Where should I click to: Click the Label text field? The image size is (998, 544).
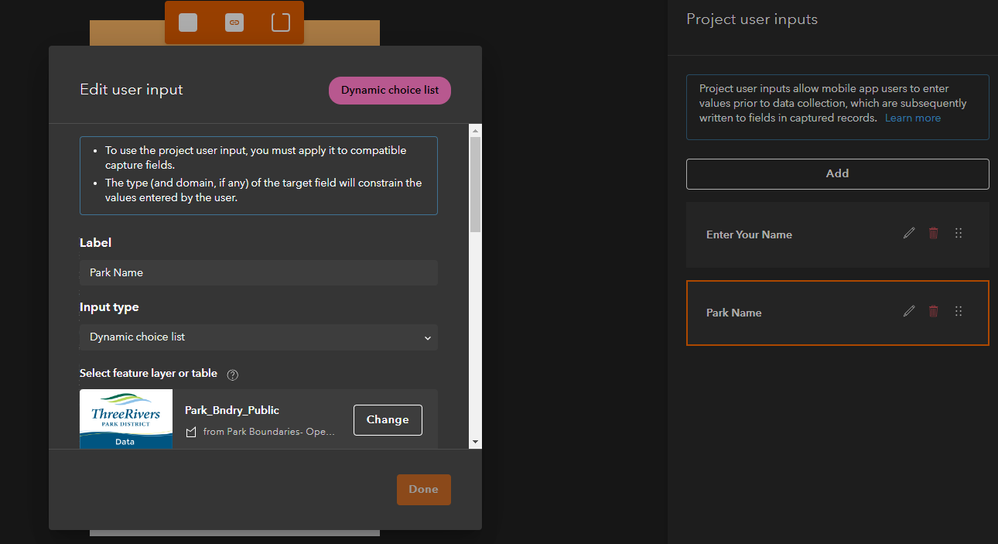[258, 272]
